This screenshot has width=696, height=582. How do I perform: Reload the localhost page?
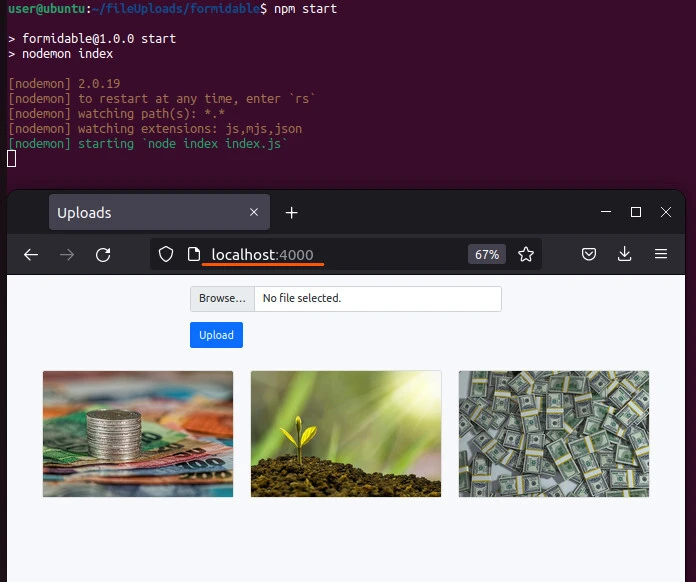103,255
